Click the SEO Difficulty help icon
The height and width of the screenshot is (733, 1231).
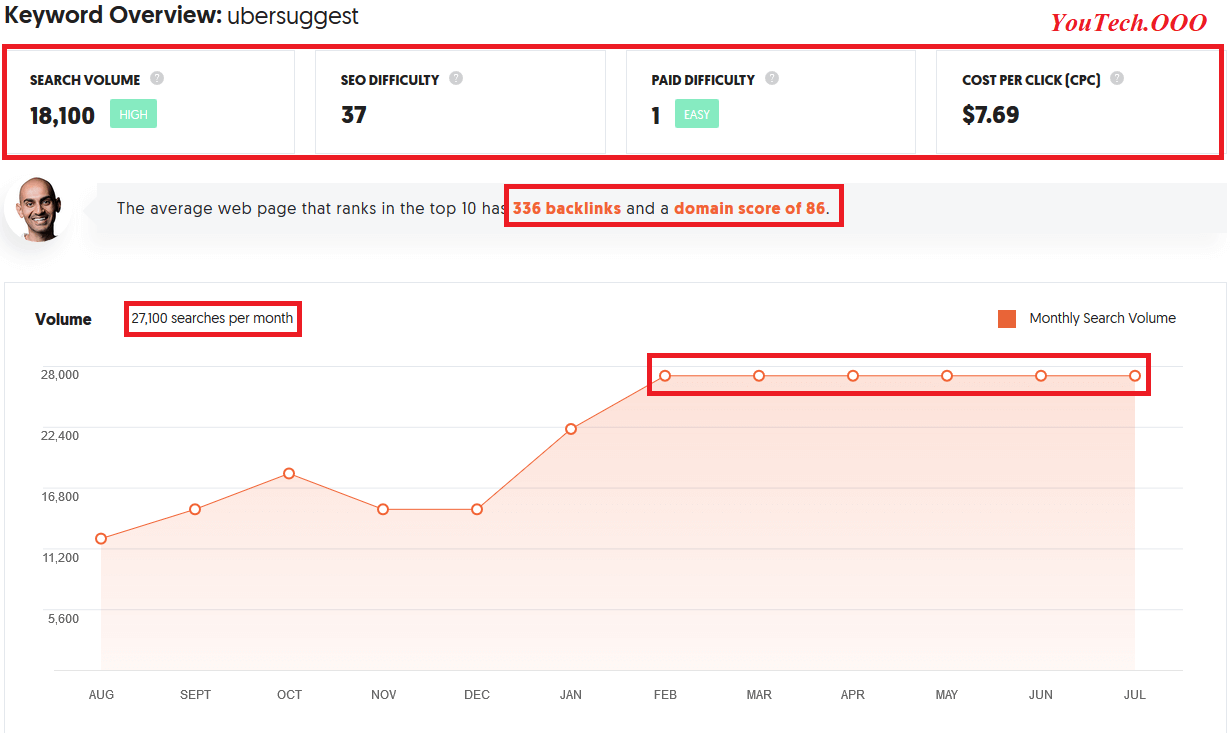pos(456,78)
